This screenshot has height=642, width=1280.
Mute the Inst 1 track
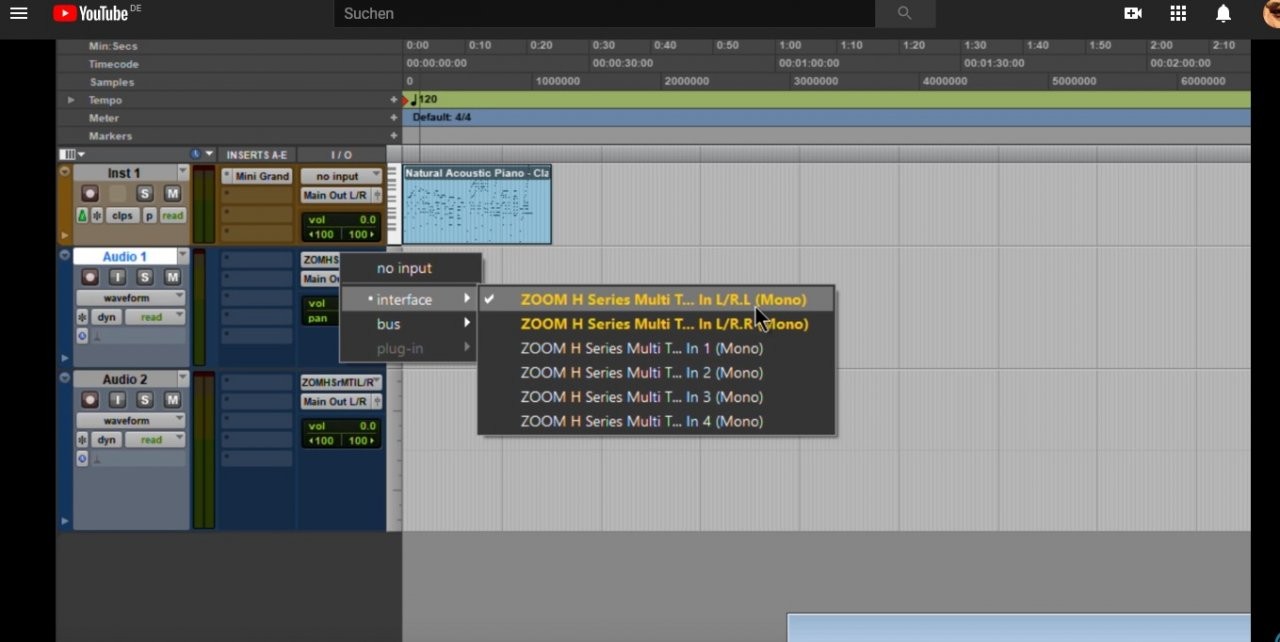pyautogui.click(x=172, y=193)
